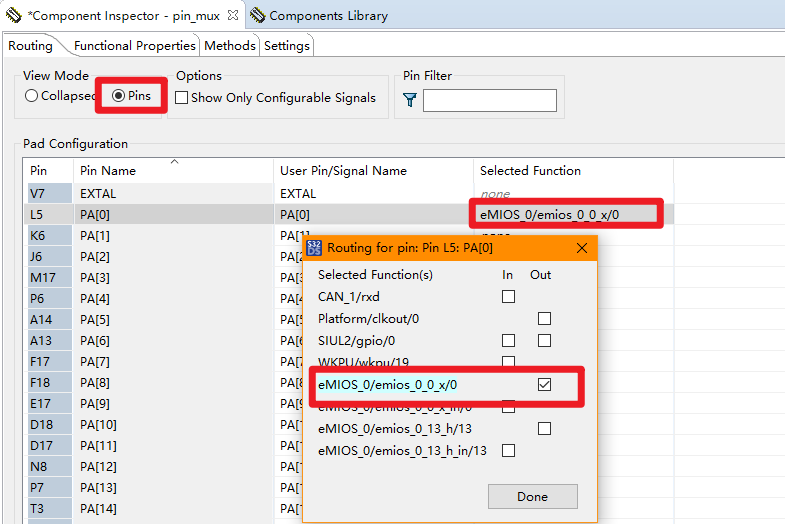Image resolution: width=785 pixels, height=524 pixels.
Task: Check the Out box for SIUL2/gpio/0
Action: 544,340
